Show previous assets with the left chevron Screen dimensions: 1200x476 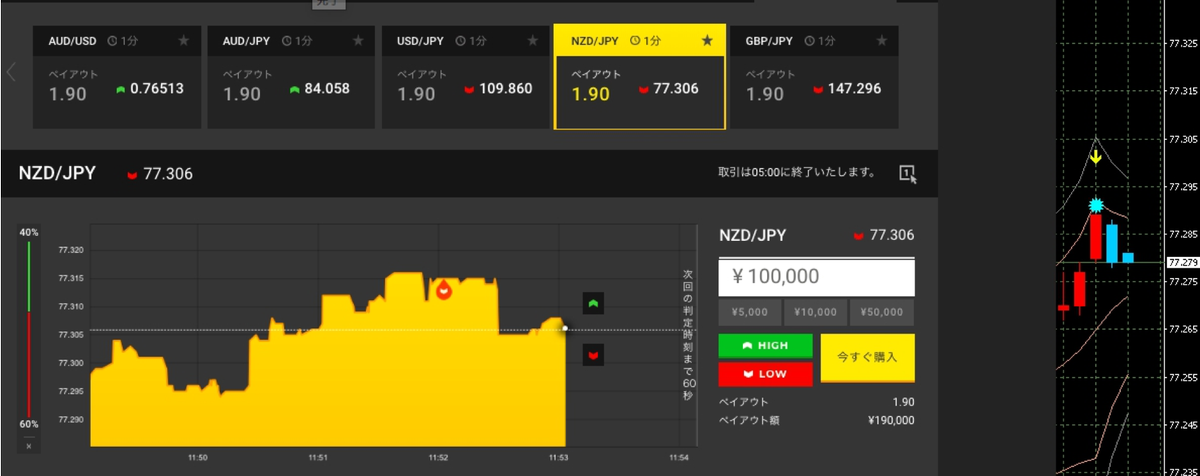pos(11,72)
